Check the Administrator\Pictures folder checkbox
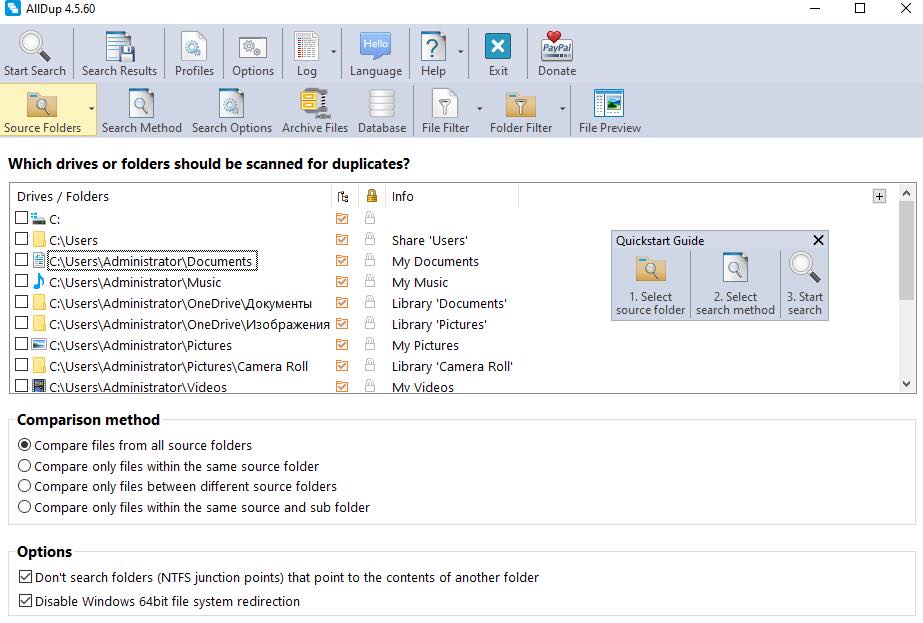Screen dimensions: 923x623 (21, 343)
